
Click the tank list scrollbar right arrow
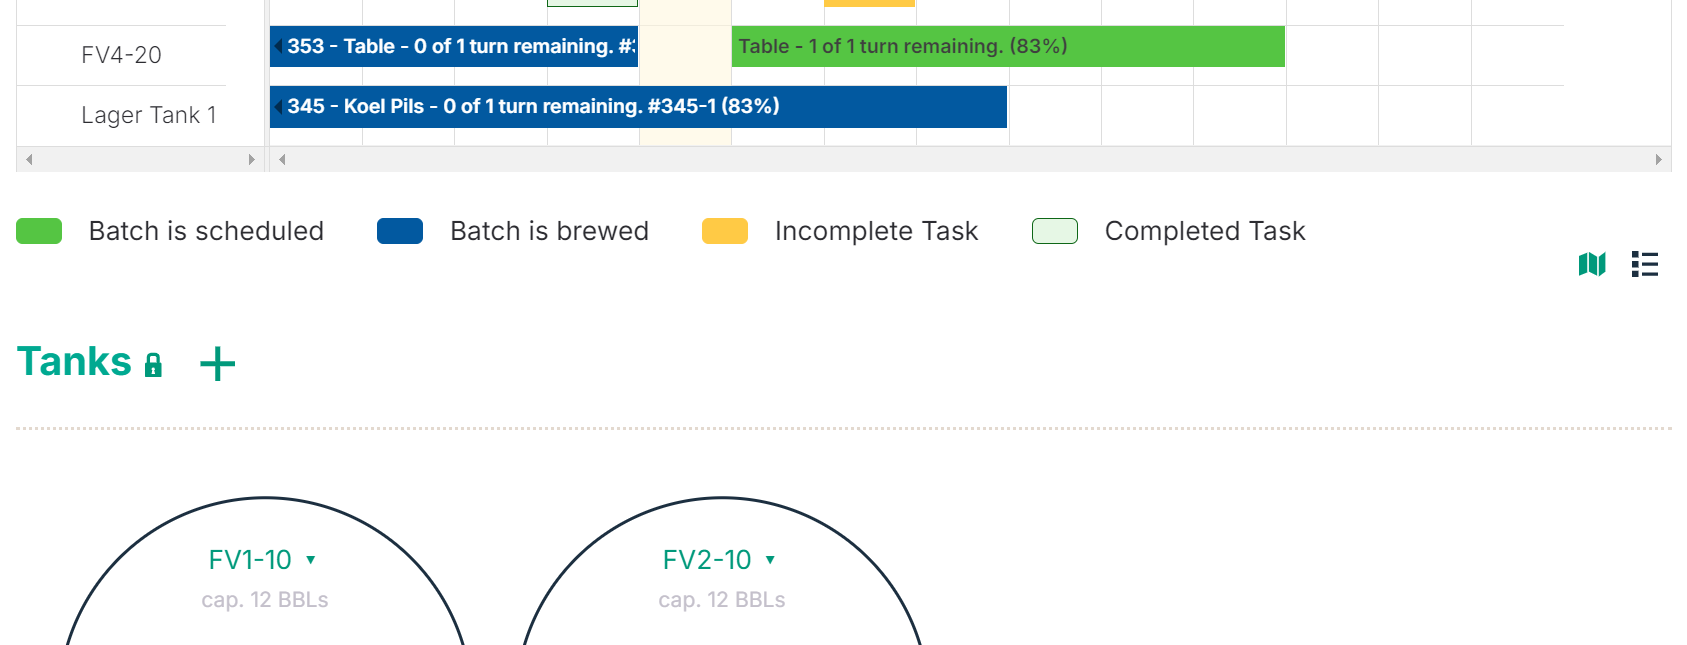251,160
